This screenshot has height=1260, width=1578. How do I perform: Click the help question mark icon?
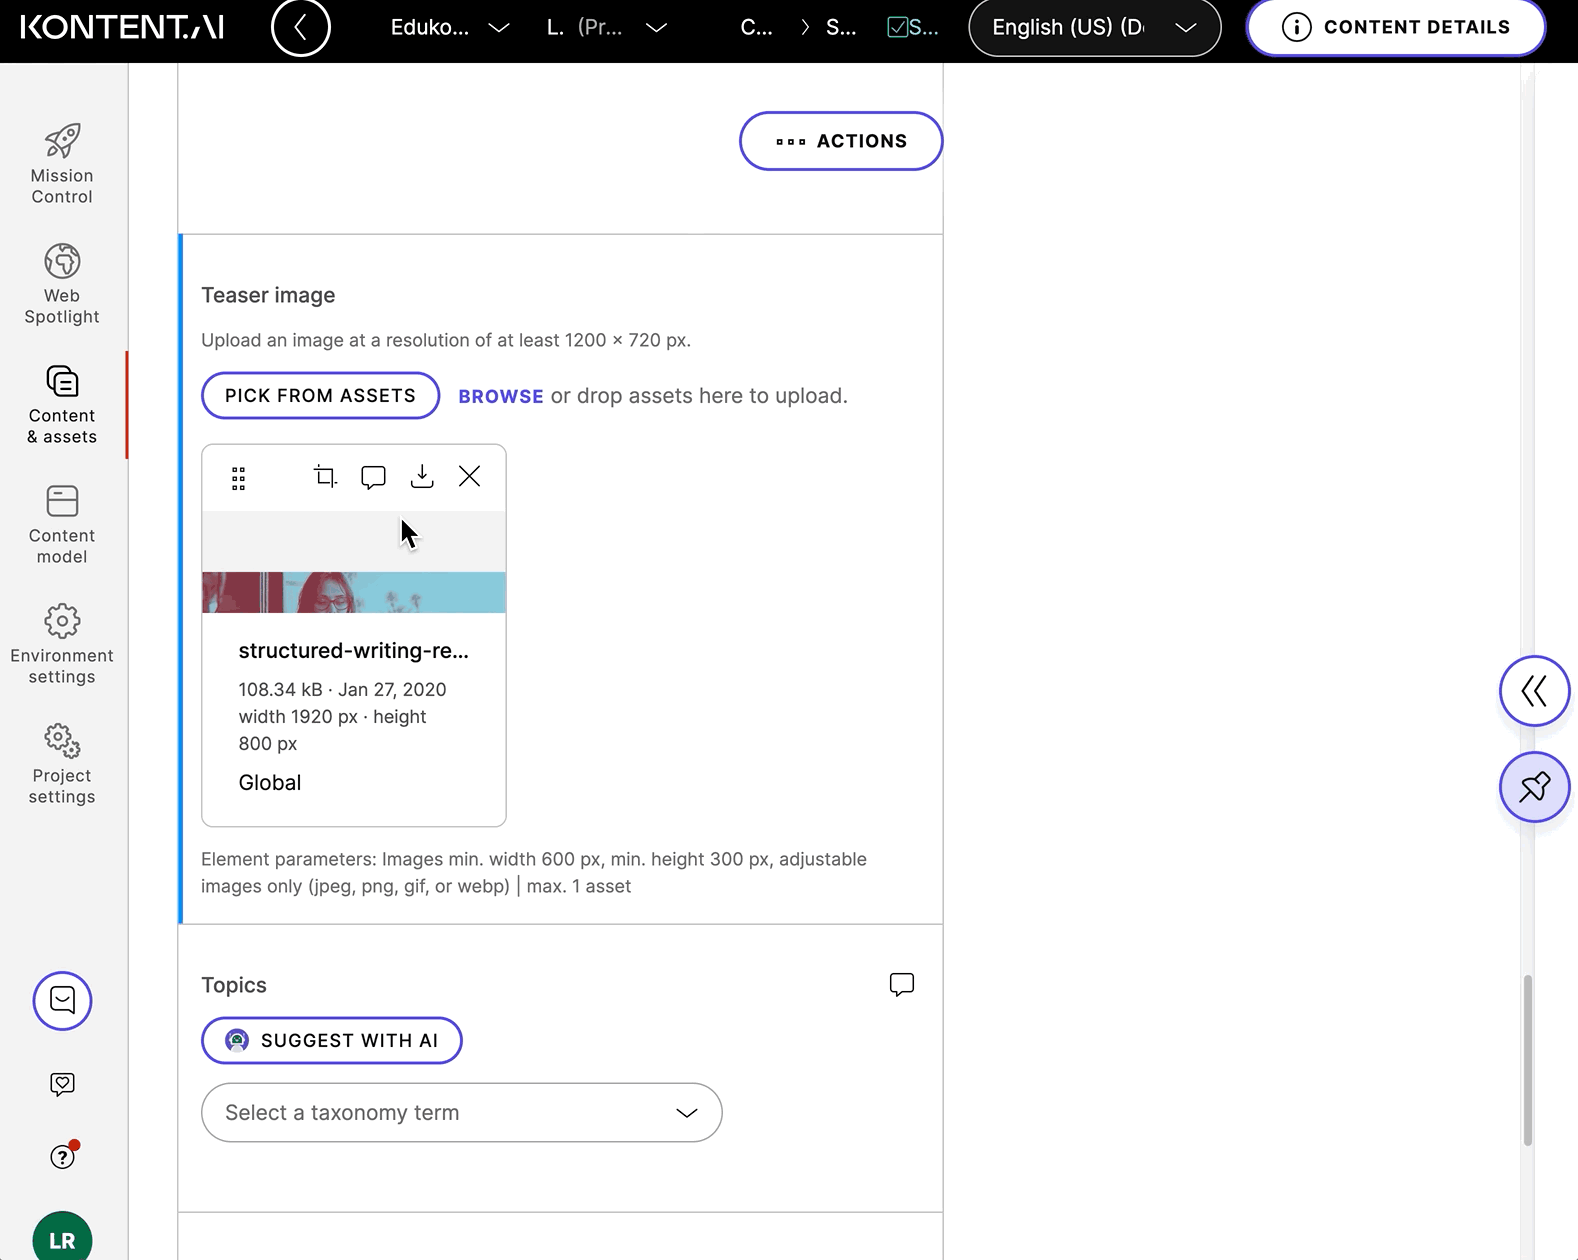(62, 1157)
